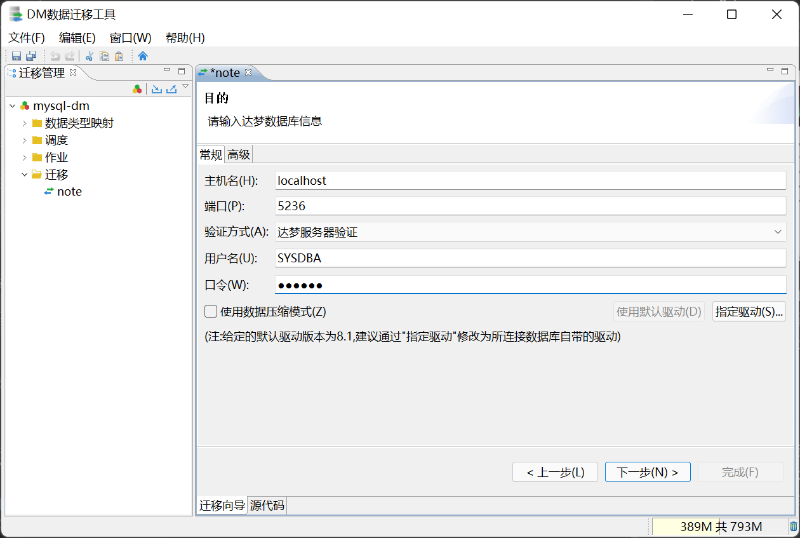Viewport: 800px width, 538px height.
Task: Click the export project arrow icon
Action: point(171,89)
